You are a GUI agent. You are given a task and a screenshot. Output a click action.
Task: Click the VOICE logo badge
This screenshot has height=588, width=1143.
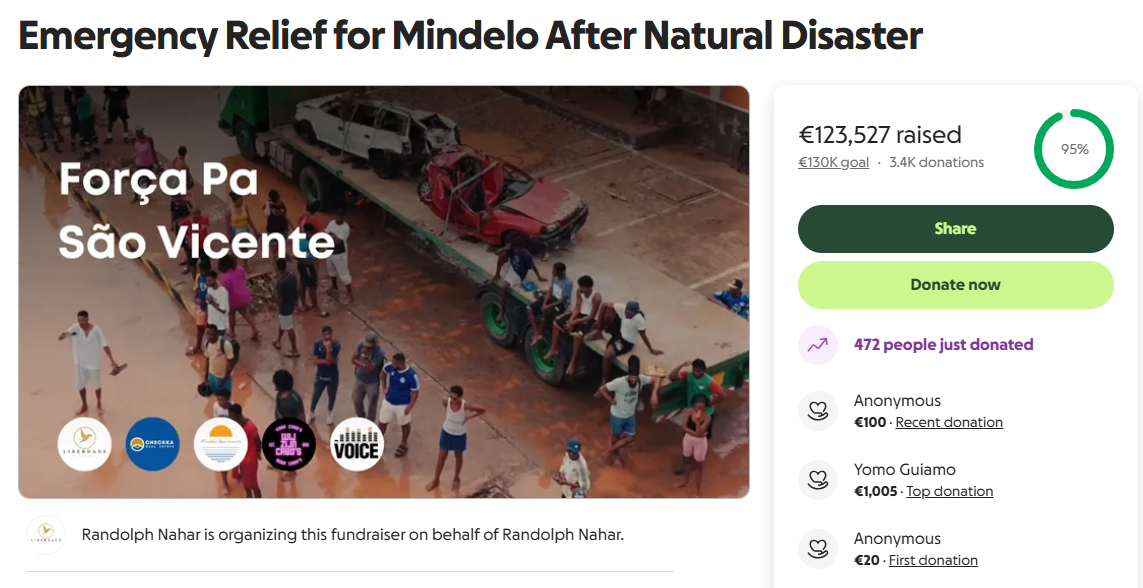[357, 444]
